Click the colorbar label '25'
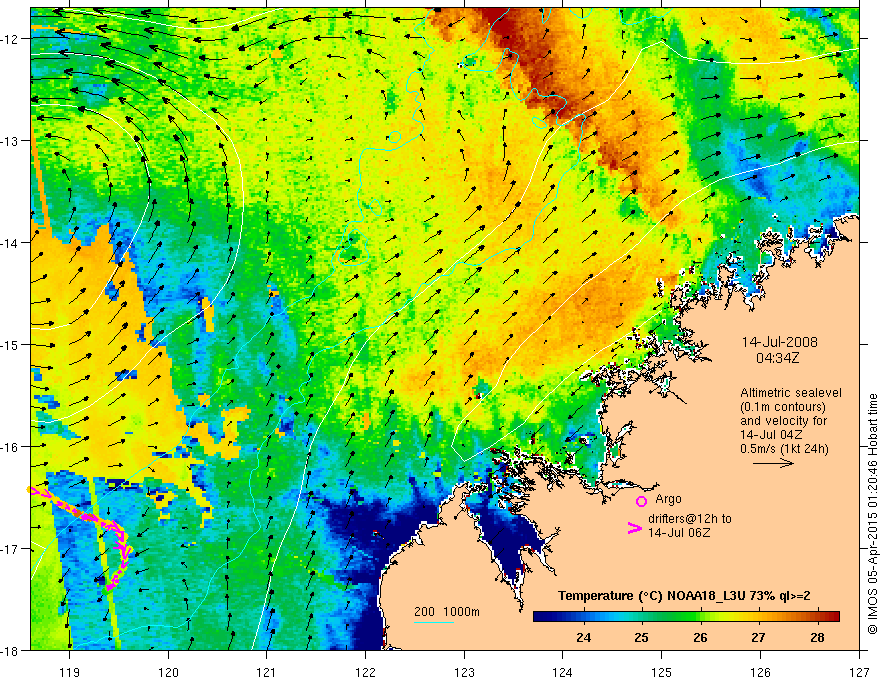The height and width of the screenshot is (680, 880). click(x=641, y=637)
